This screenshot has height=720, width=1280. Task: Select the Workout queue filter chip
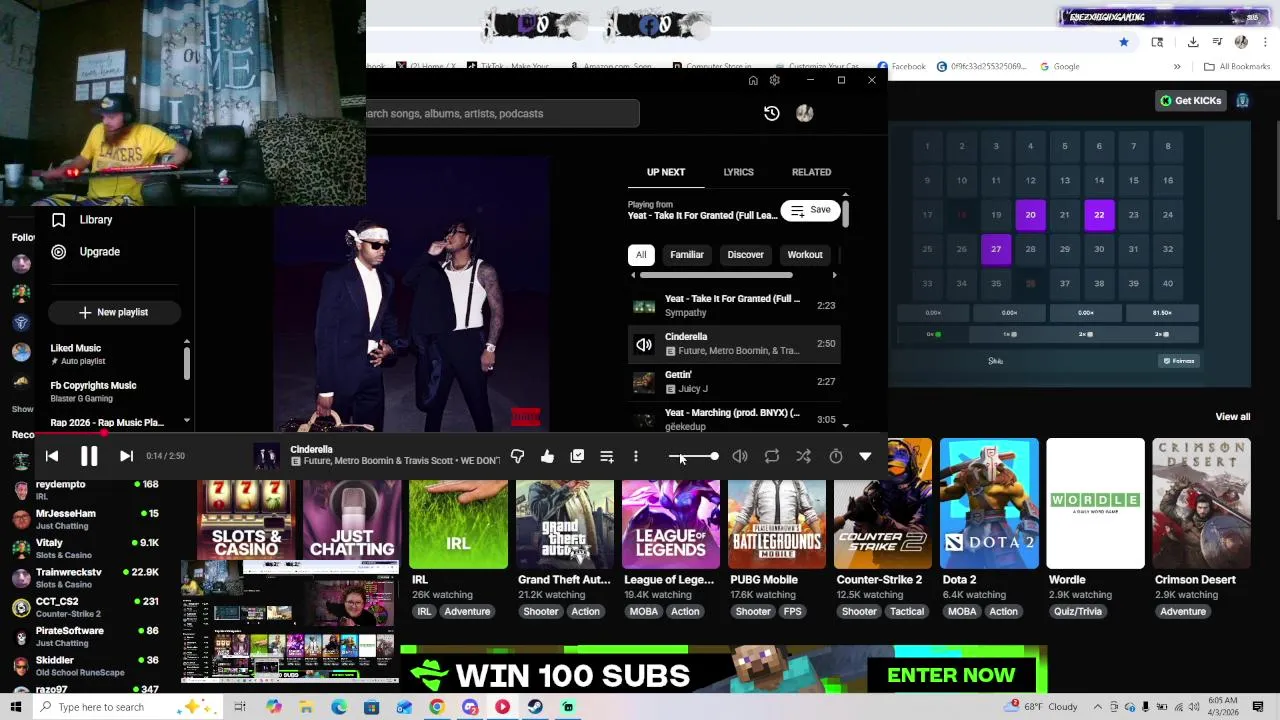click(x=805, y=254)
